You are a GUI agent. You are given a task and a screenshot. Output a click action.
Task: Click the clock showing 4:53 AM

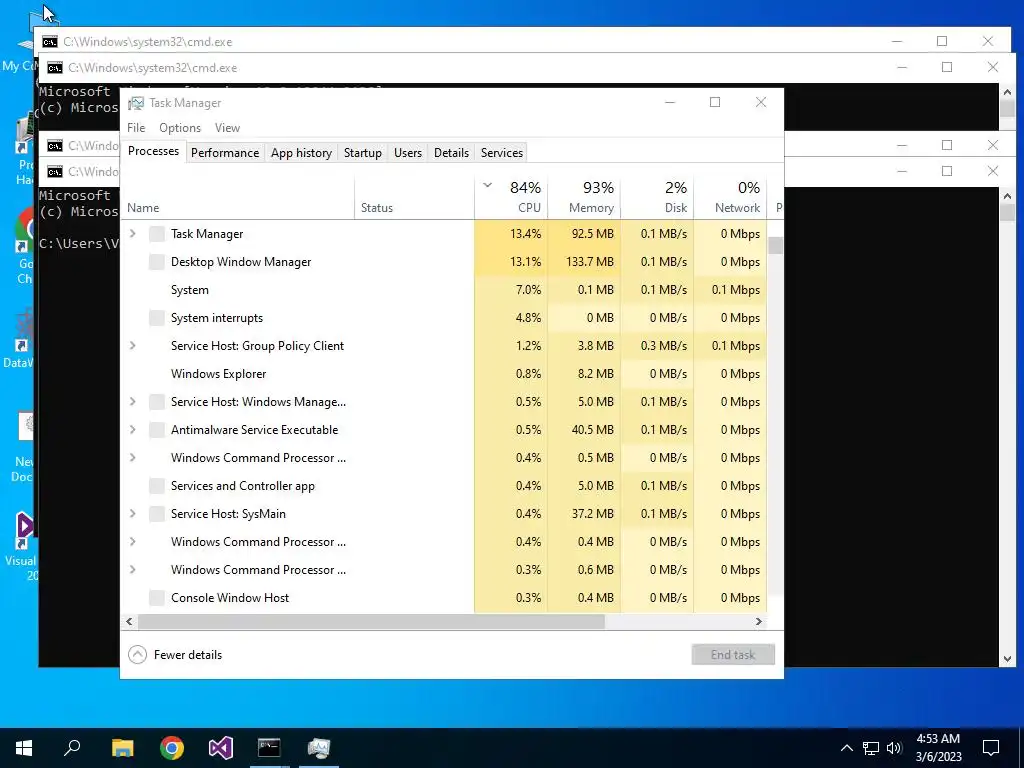click(938, 739)
